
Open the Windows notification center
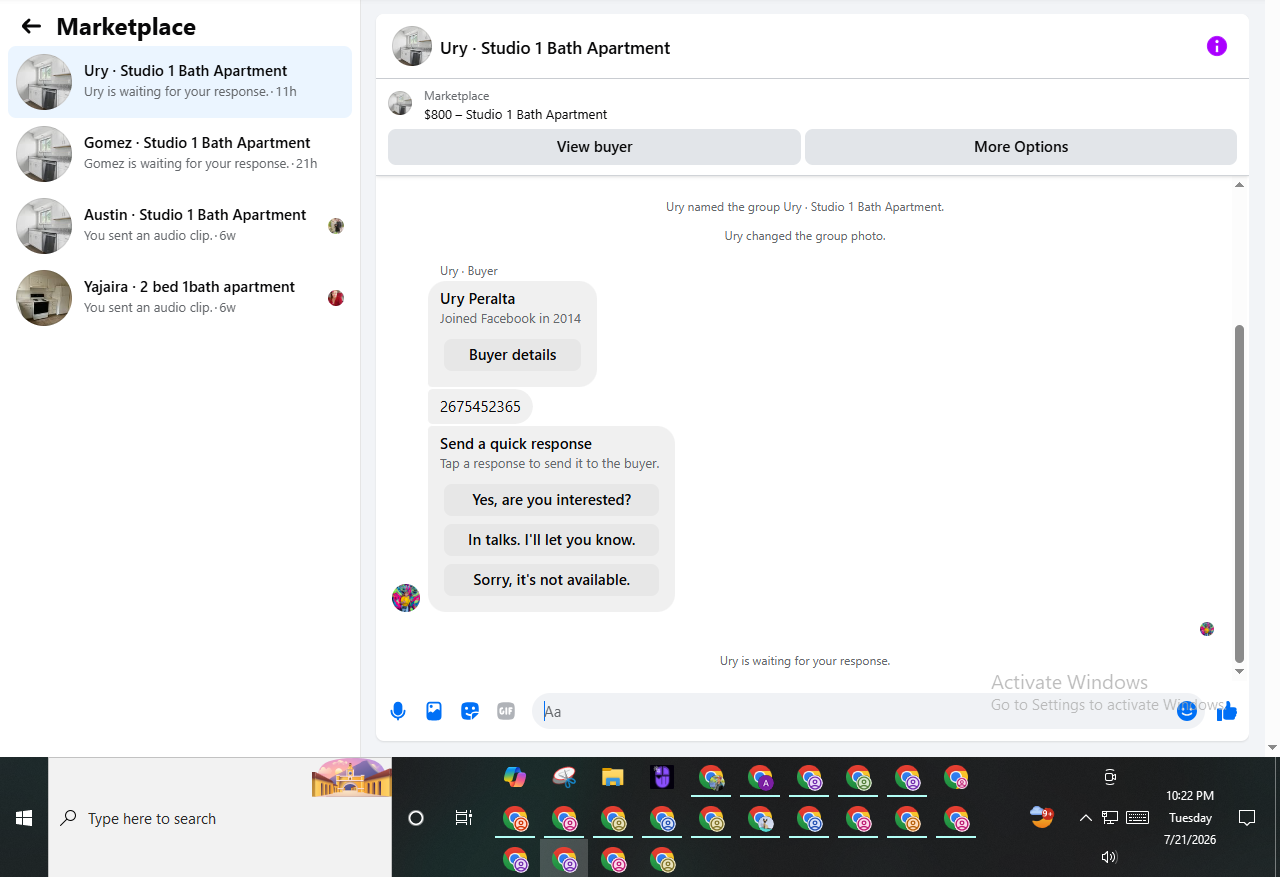click(x=1247, y=818)
